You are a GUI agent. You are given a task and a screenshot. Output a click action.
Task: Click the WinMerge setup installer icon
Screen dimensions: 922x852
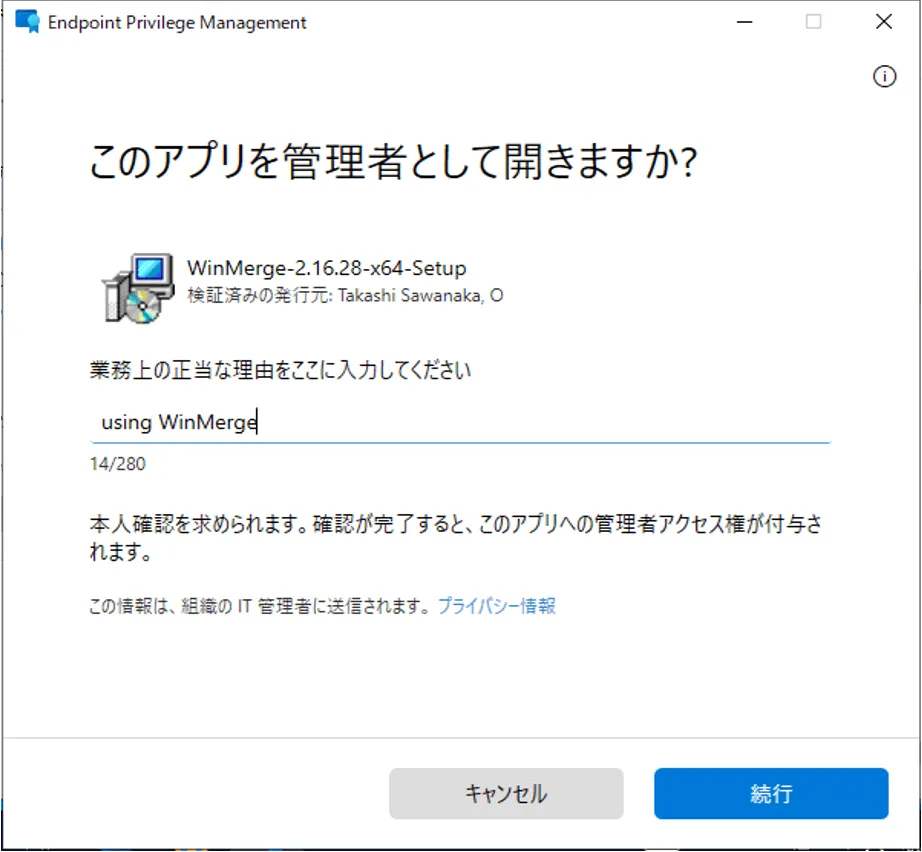[138, 288]
